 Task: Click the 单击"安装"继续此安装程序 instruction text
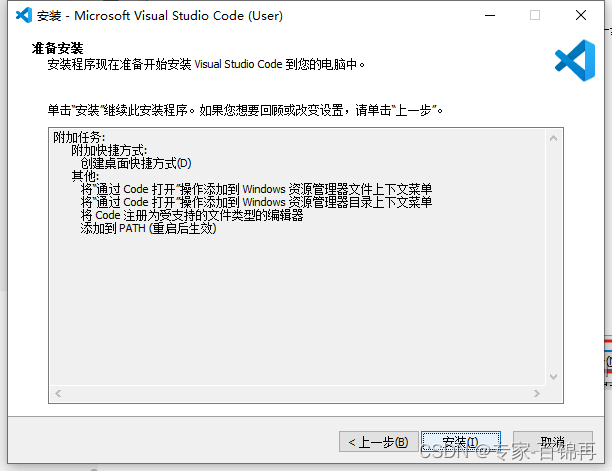click(245, 110)
